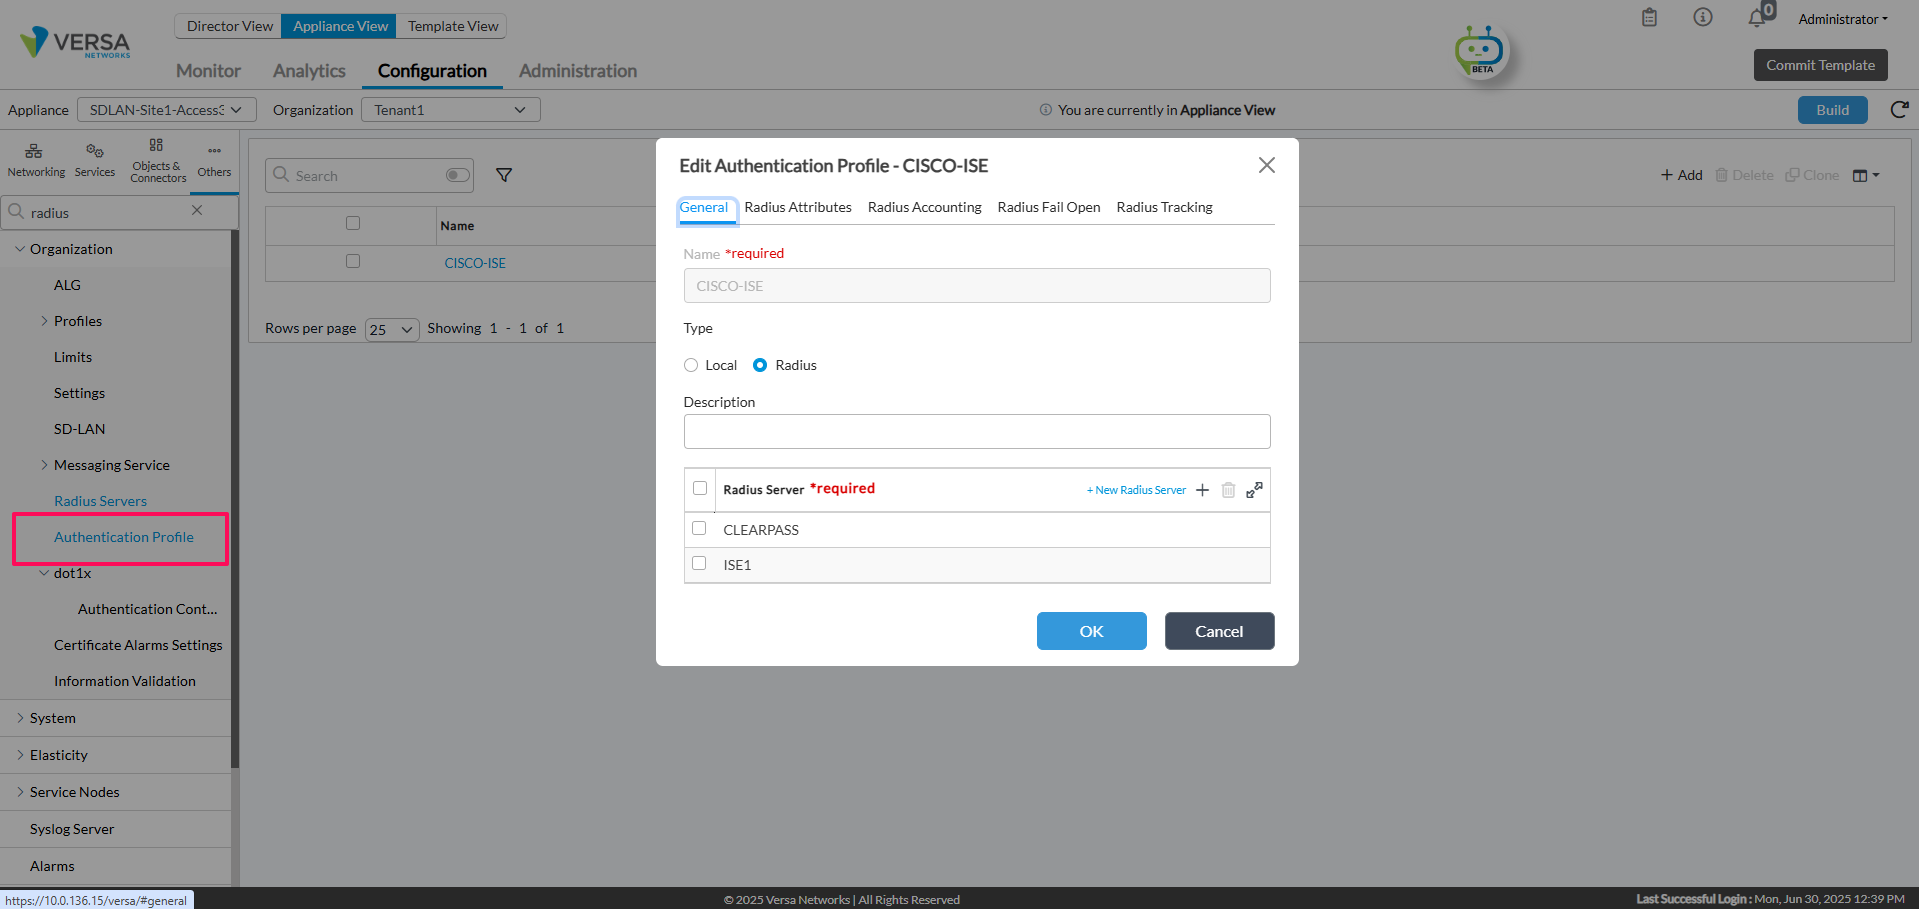Expand the Messaging Service node
The height and width of the screenshot is (909, 1919).
(x=44, y=465)
